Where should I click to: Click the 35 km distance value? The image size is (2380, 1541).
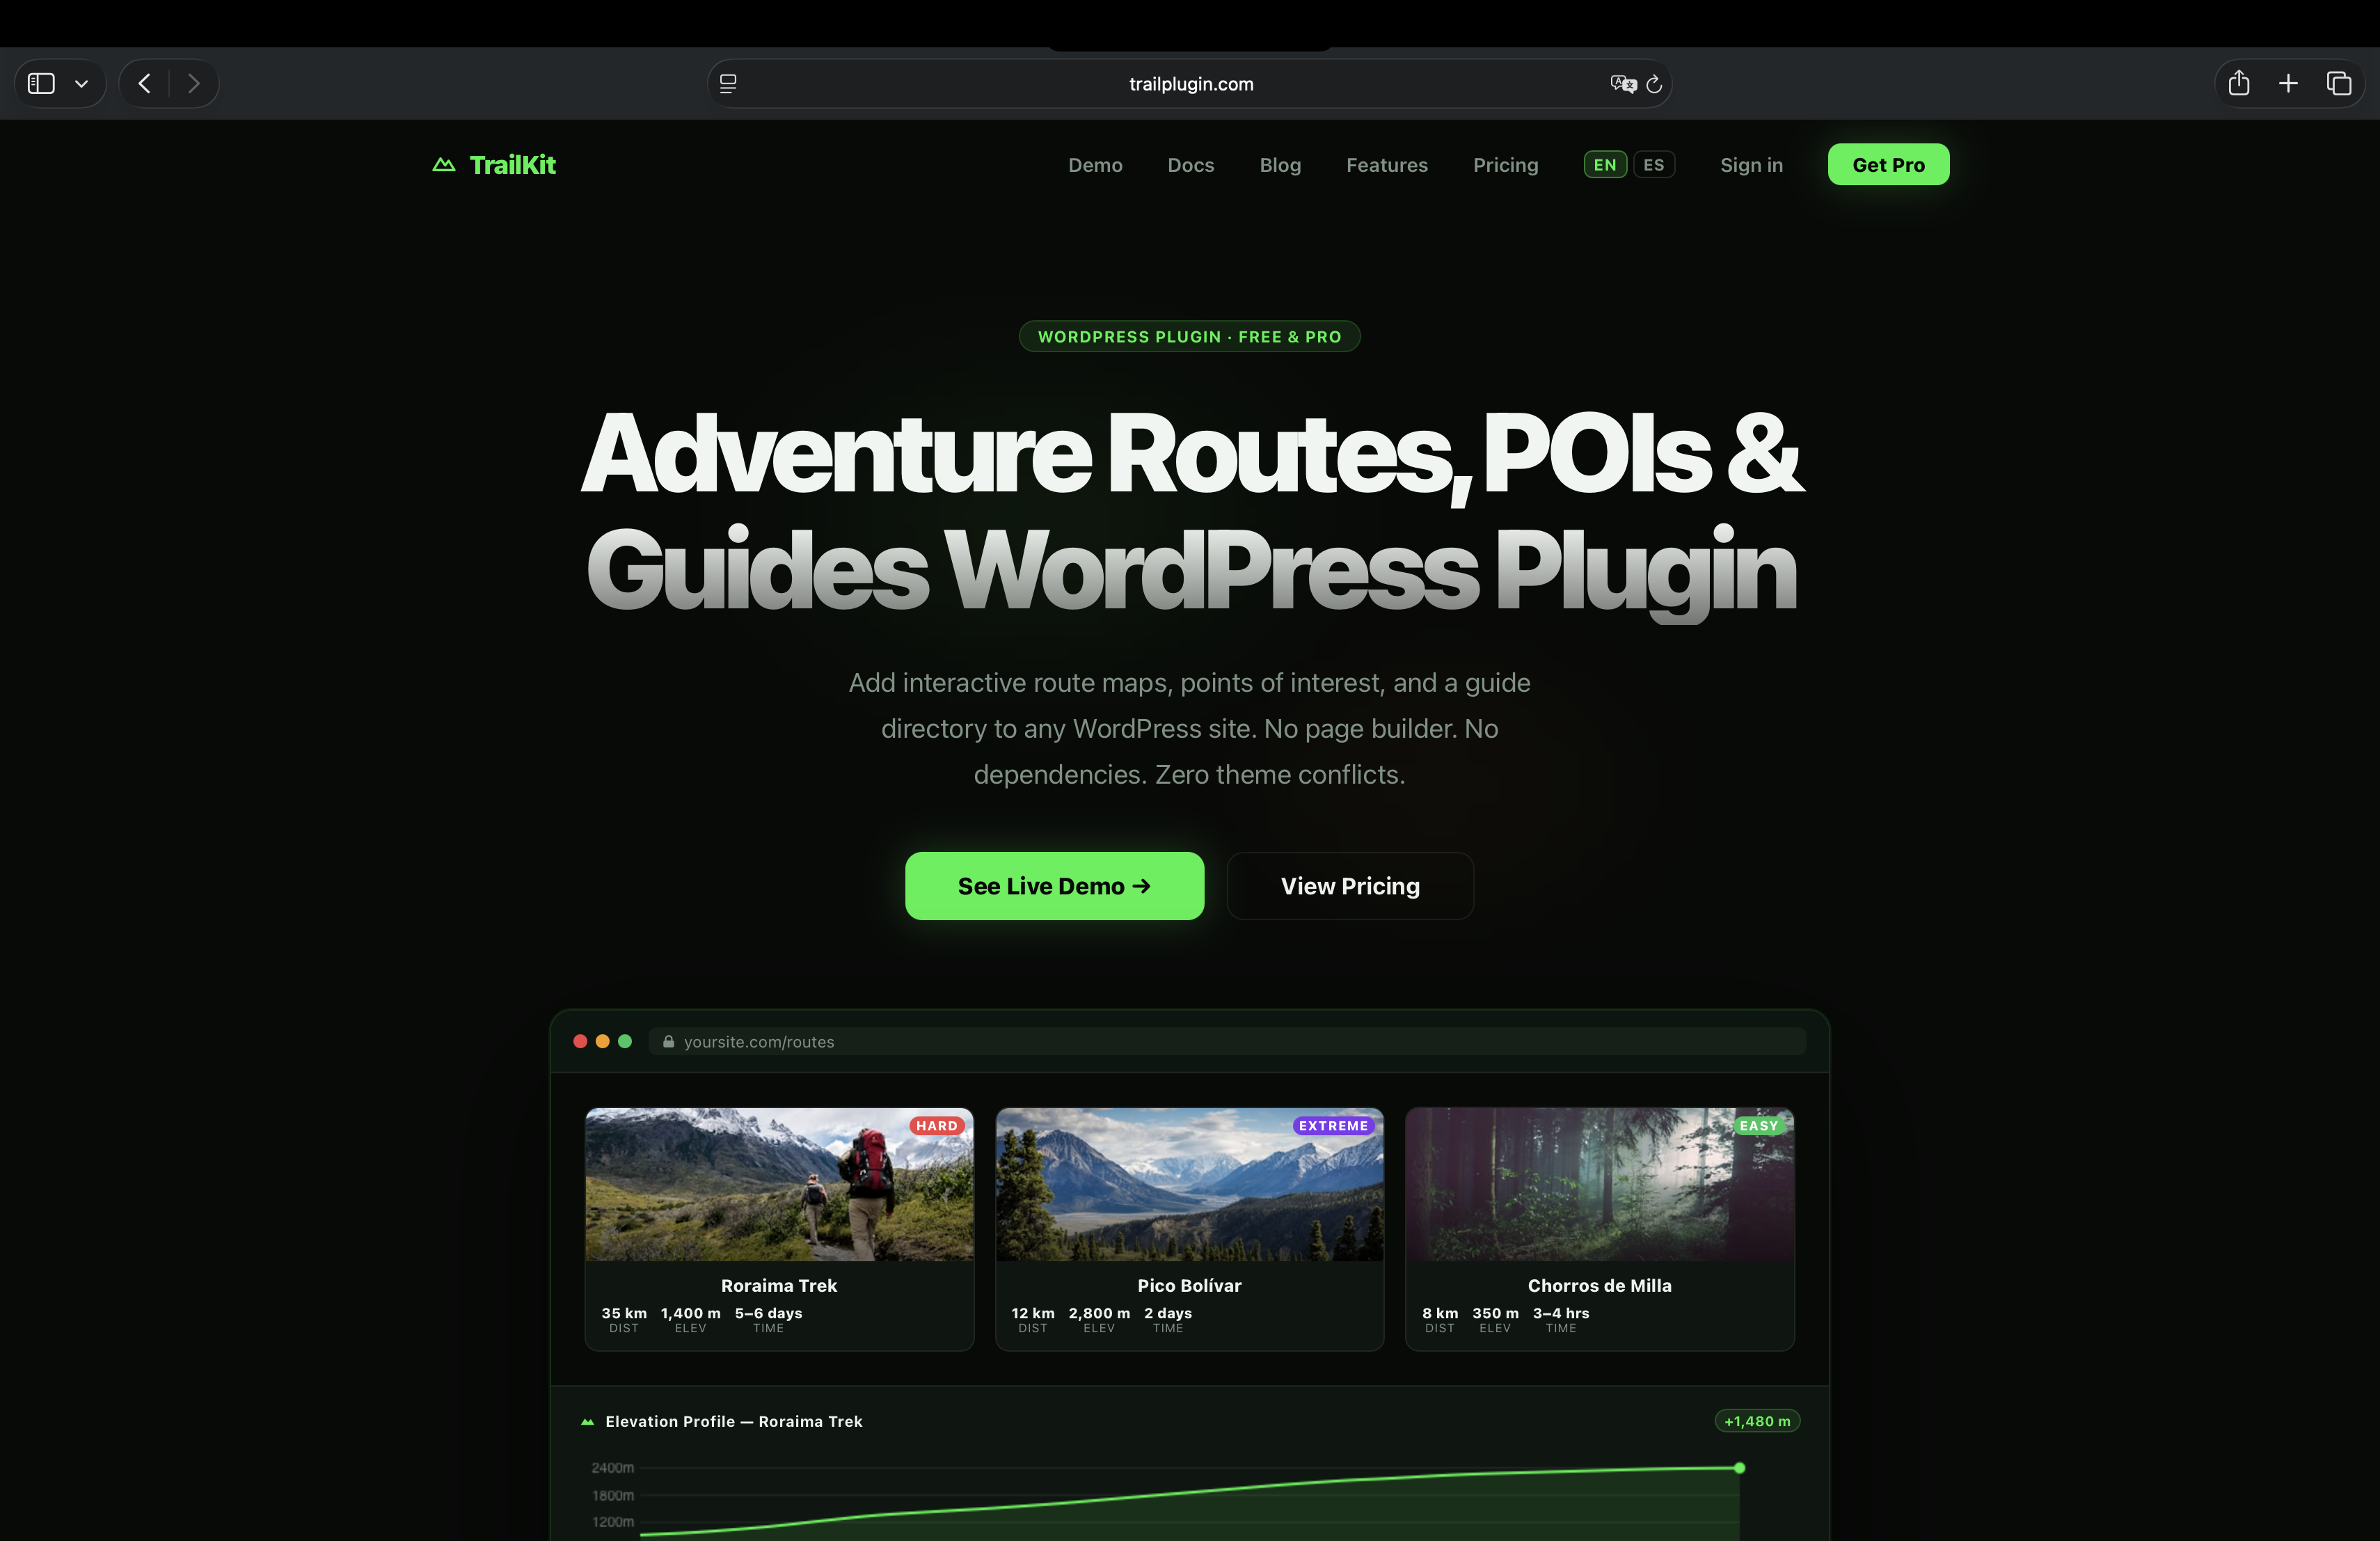click(624, 1313)
